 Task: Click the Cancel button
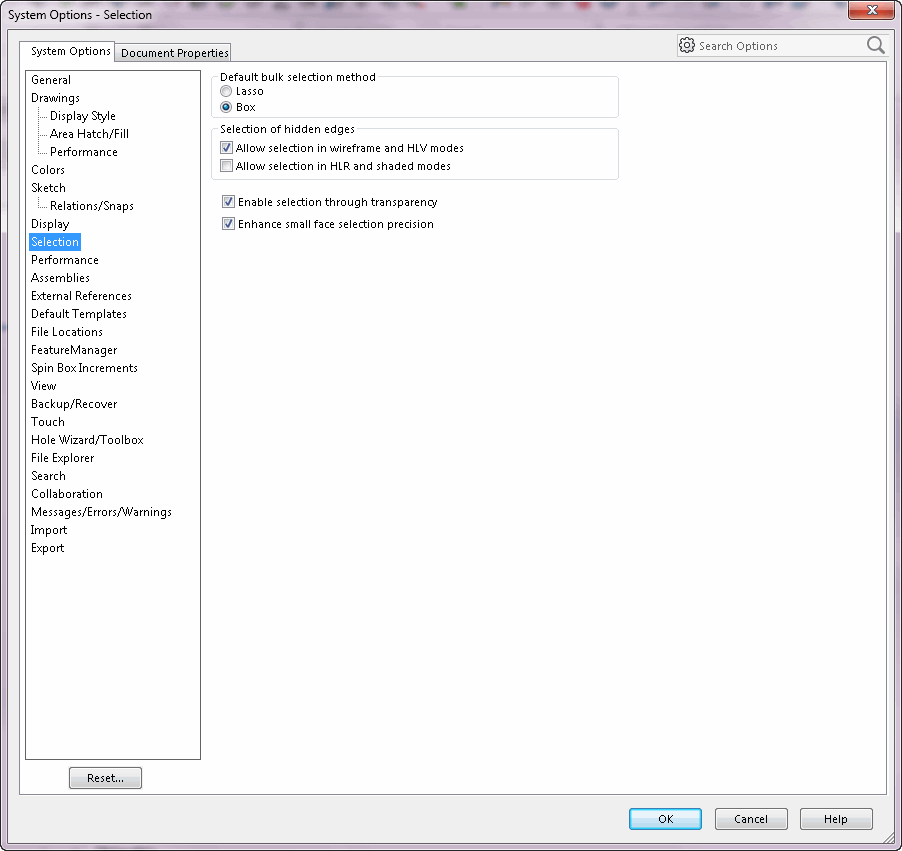tap(751, 819)
